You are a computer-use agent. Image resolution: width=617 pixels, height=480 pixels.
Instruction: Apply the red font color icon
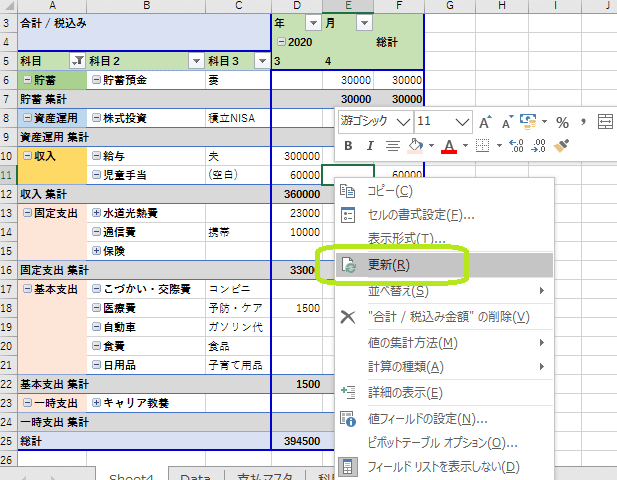tap(449, 146)
